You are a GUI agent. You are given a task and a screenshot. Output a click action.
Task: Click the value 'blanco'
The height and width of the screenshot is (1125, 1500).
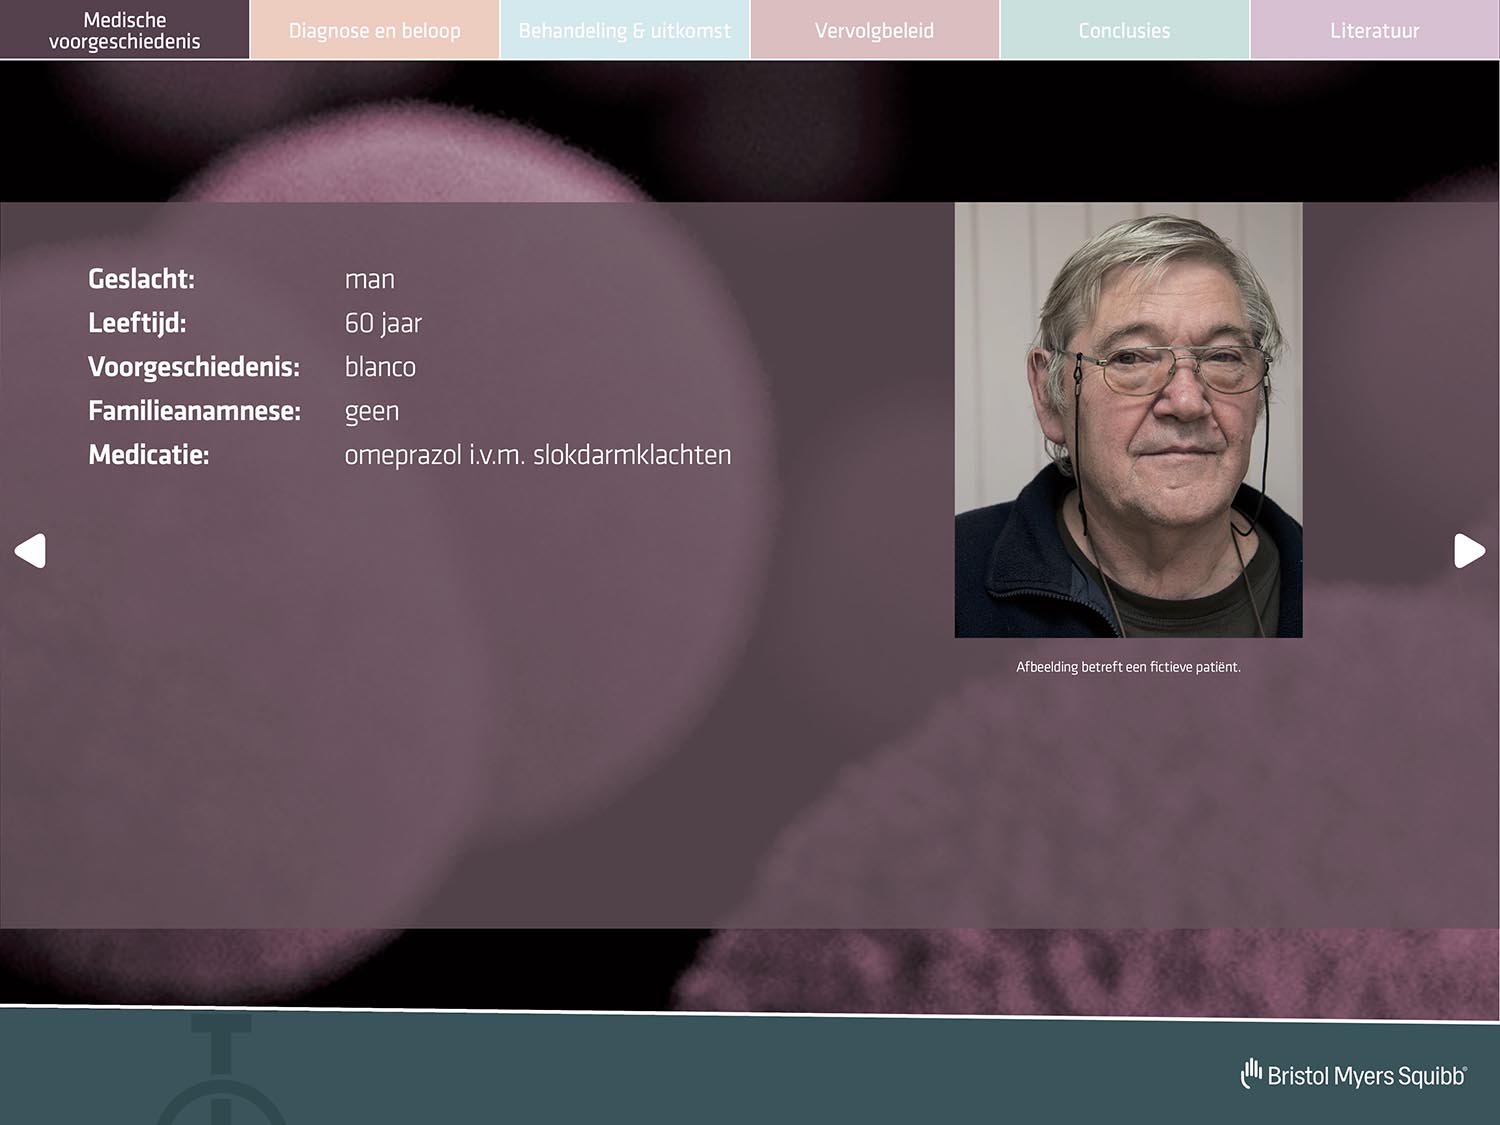380,367
